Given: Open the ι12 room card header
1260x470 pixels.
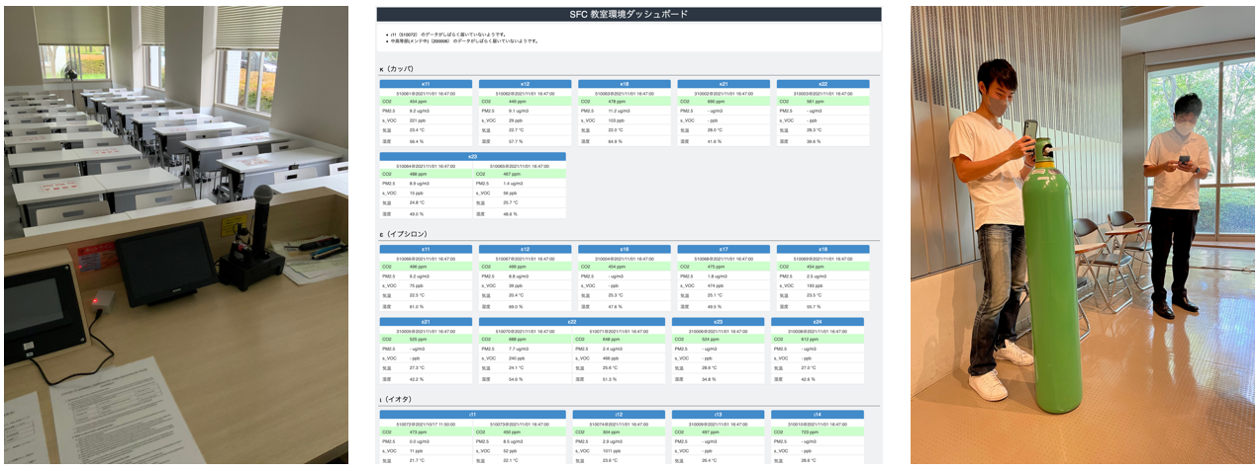Looking at the screenshot, I should [619, 414].
